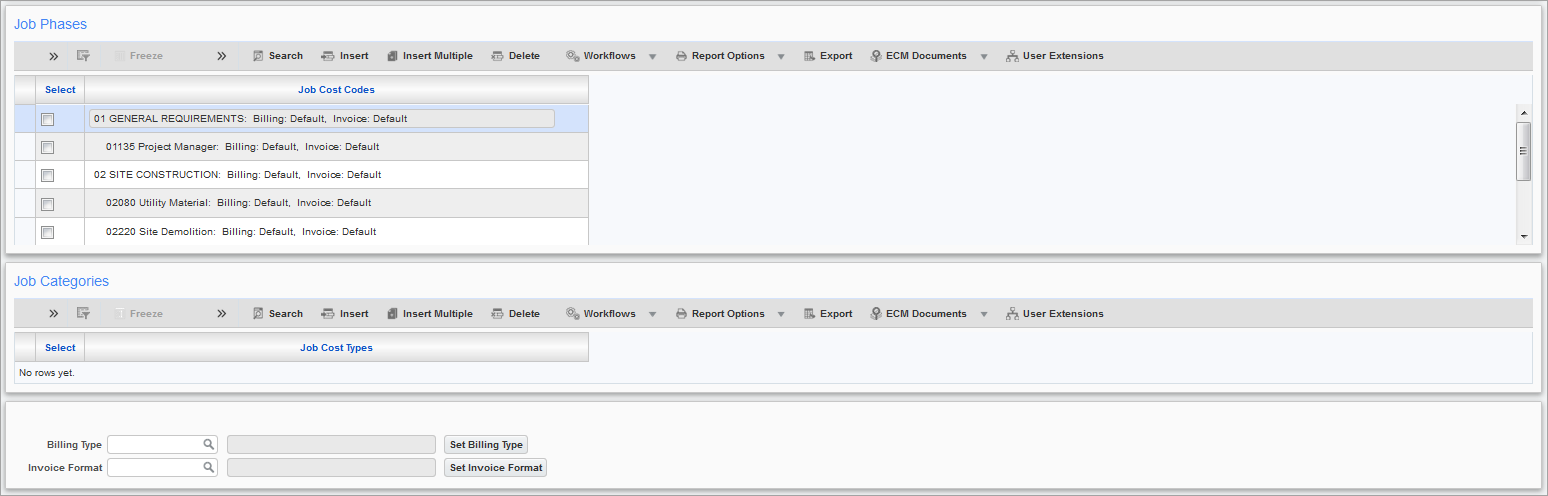Click Job Phases scrollbar up arrow
This screenshot has width=1548, height=496.
[x=1524, y=112]
